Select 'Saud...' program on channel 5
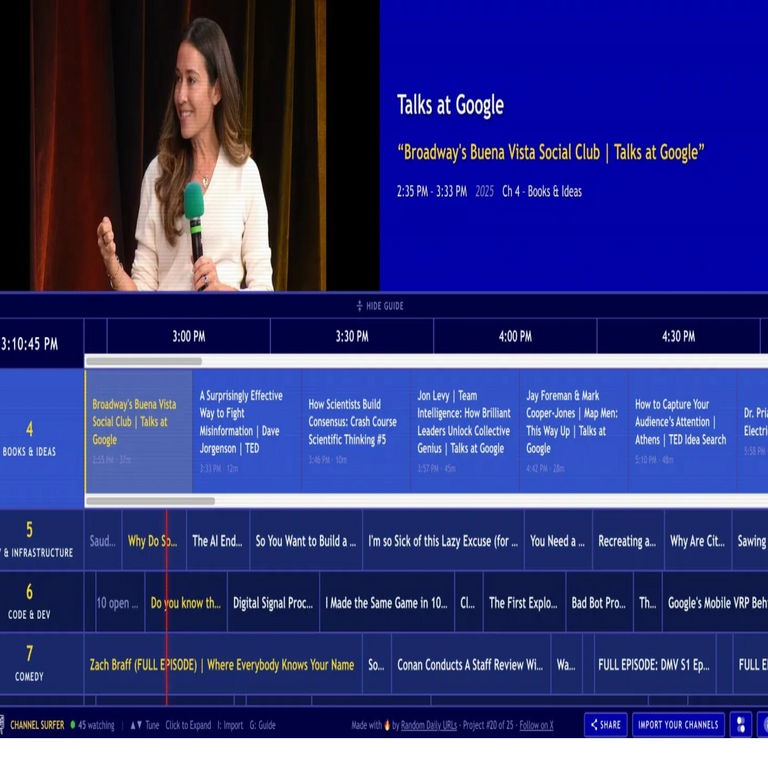768x768 pixels. tap(103, 541)
